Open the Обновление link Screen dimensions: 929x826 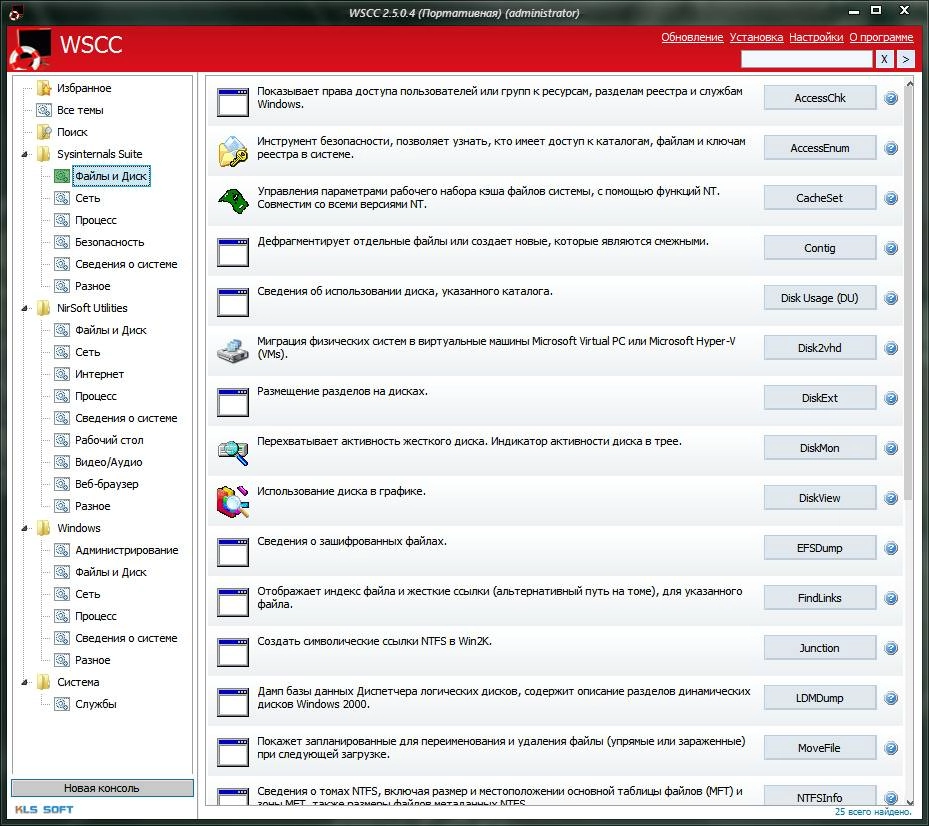[x=692, y=37]
